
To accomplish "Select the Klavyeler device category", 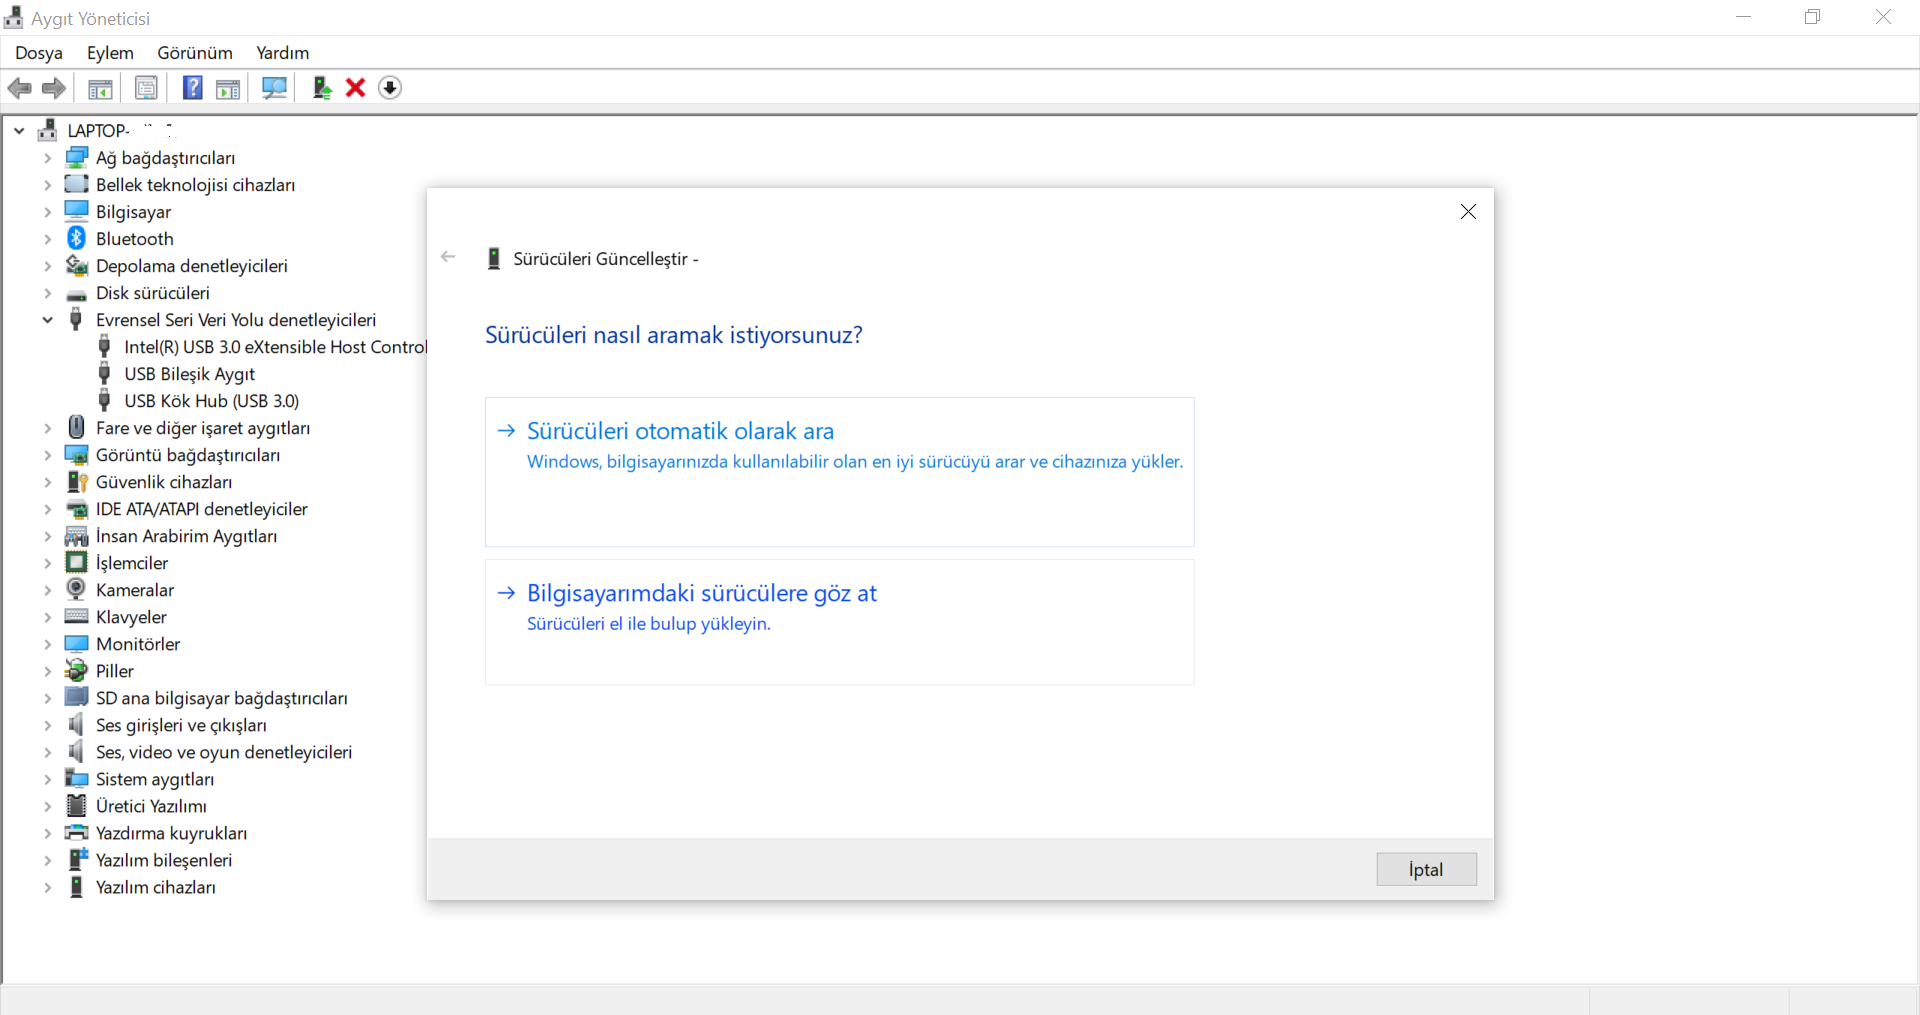I will click(132, 617).
